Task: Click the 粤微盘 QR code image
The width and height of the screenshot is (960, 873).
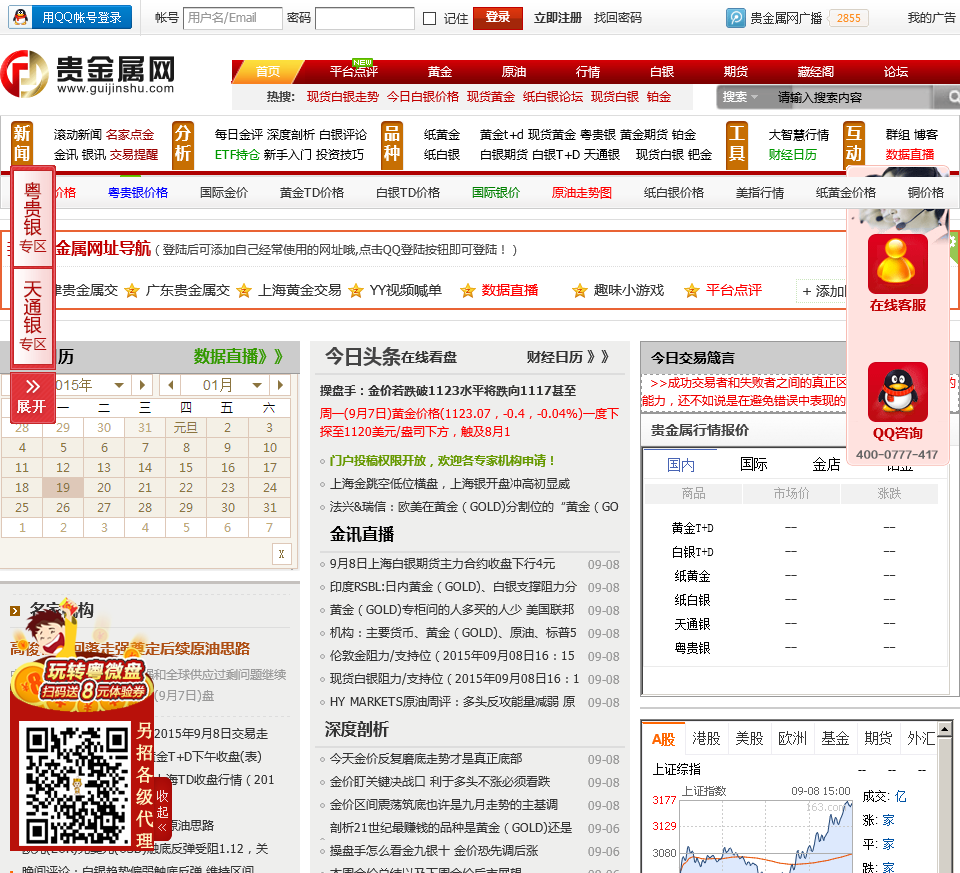Action: 76,785
